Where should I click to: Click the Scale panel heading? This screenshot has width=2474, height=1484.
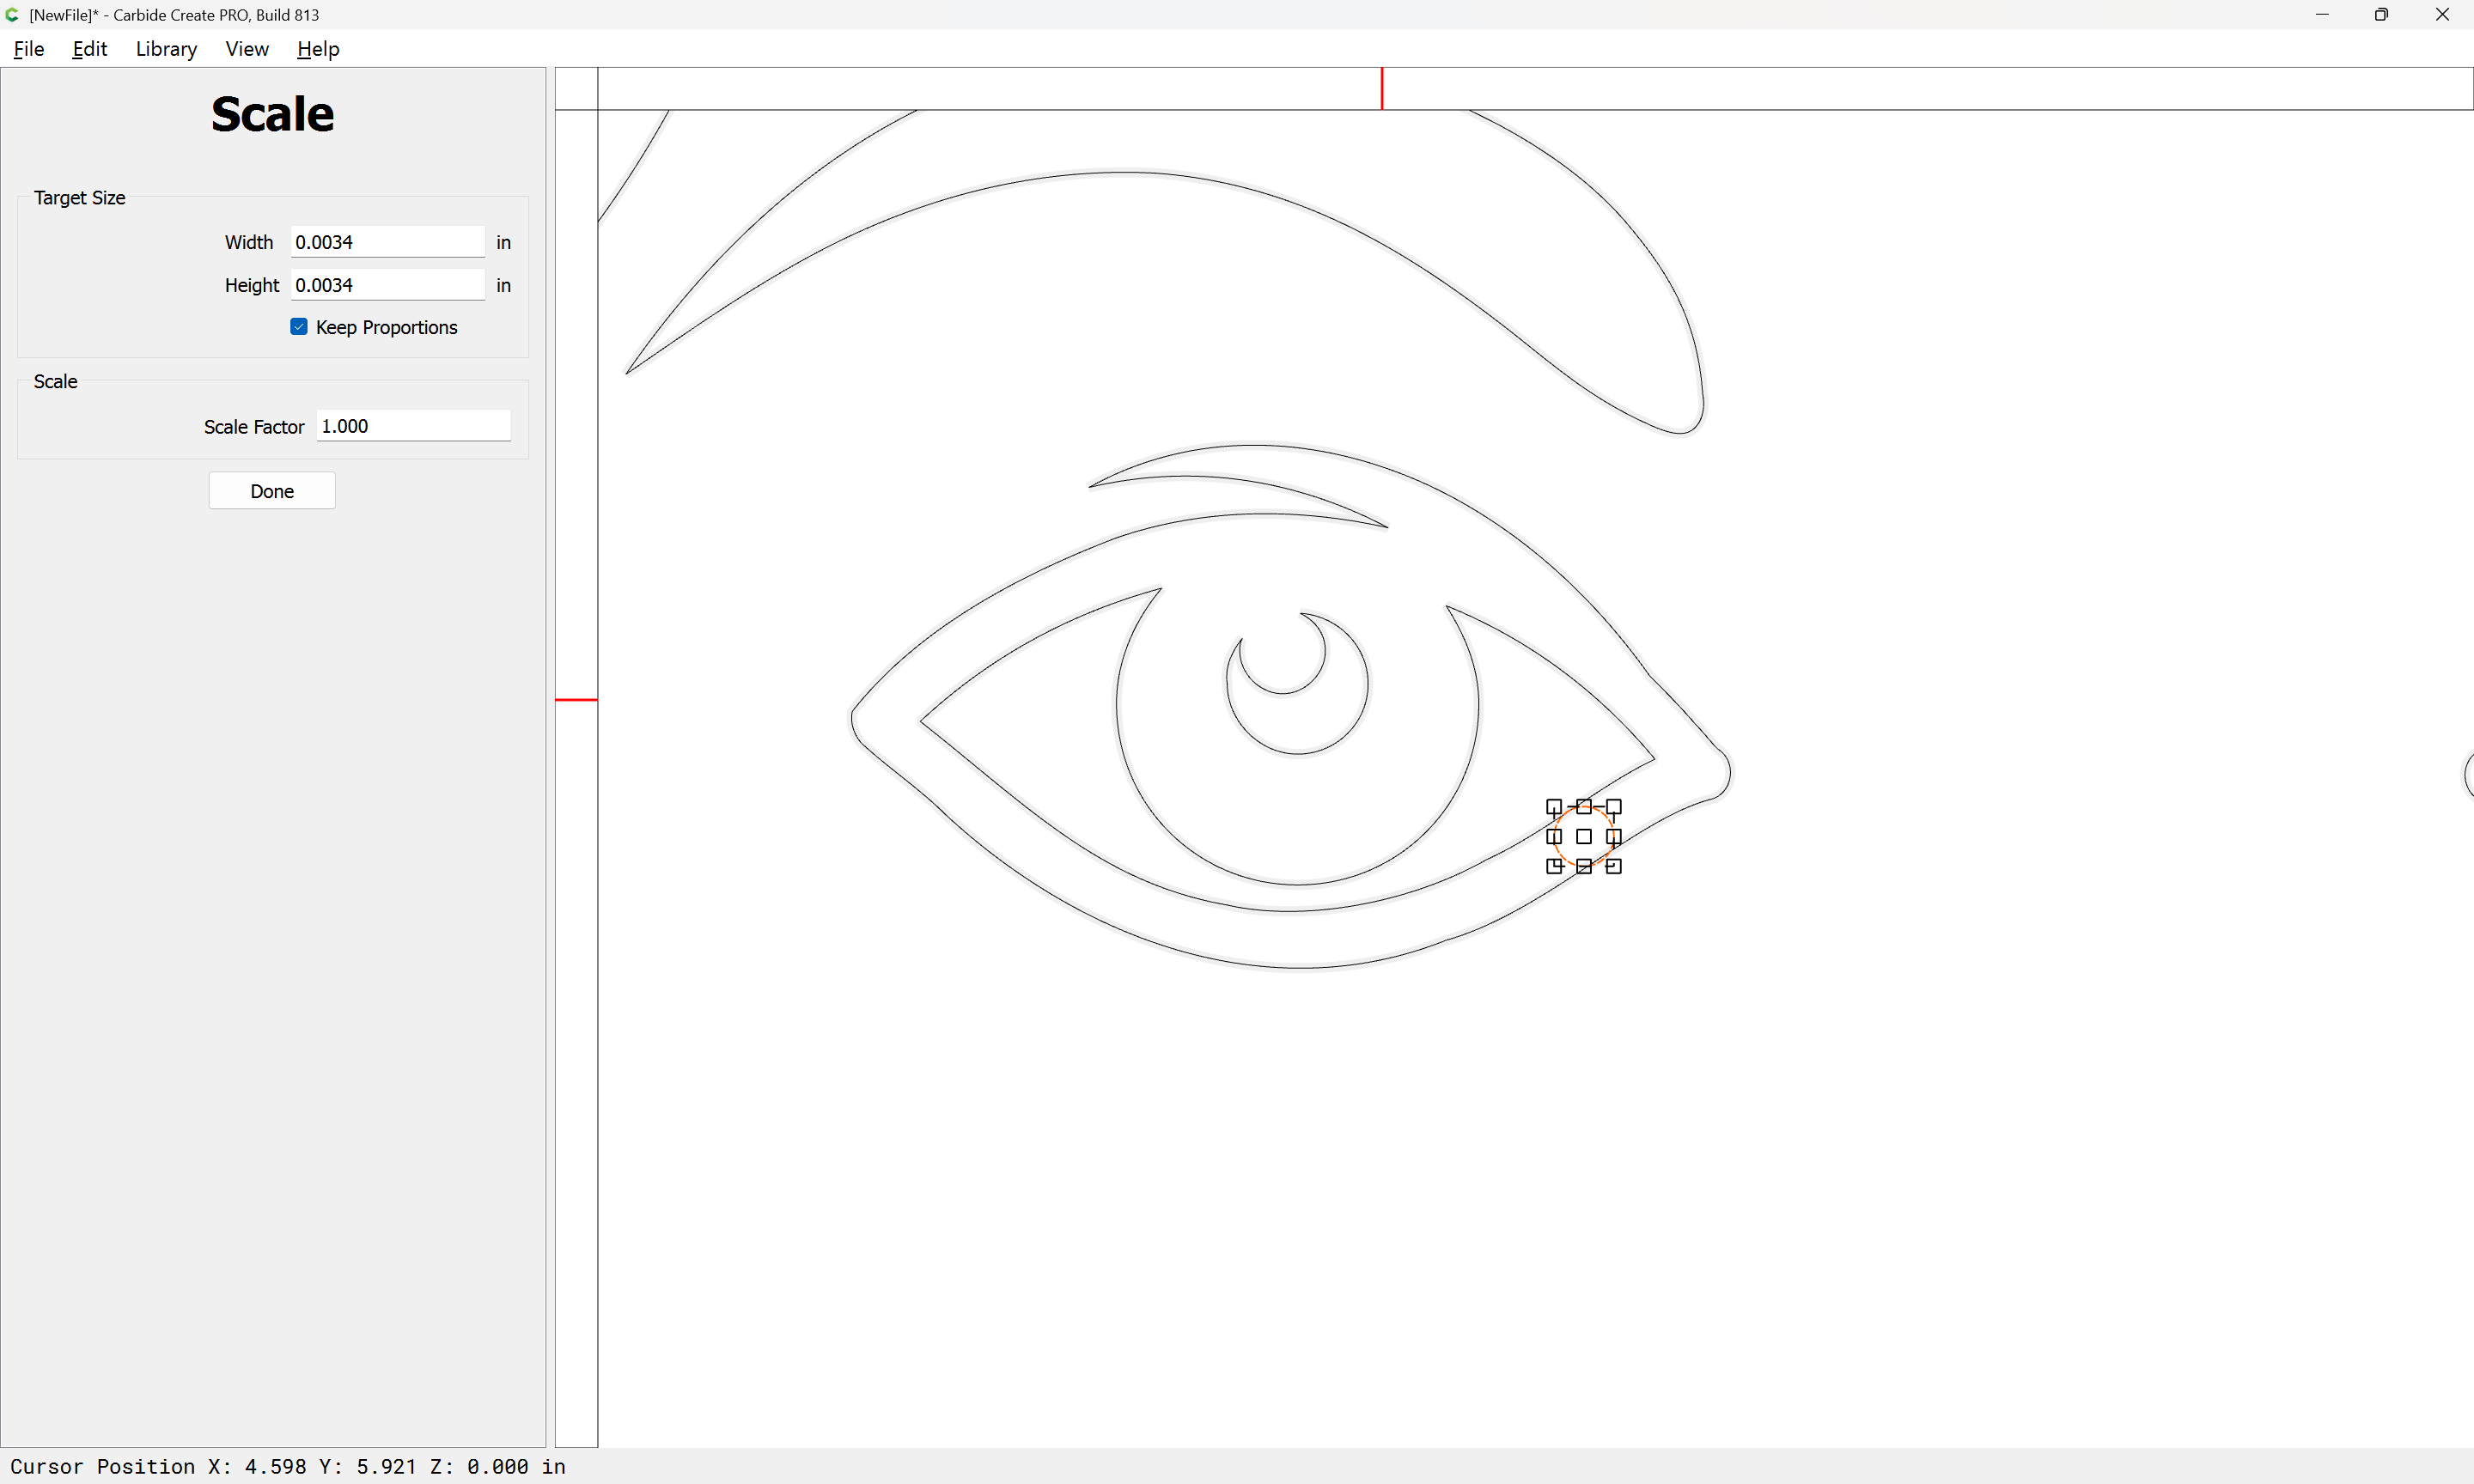point(272,114)
